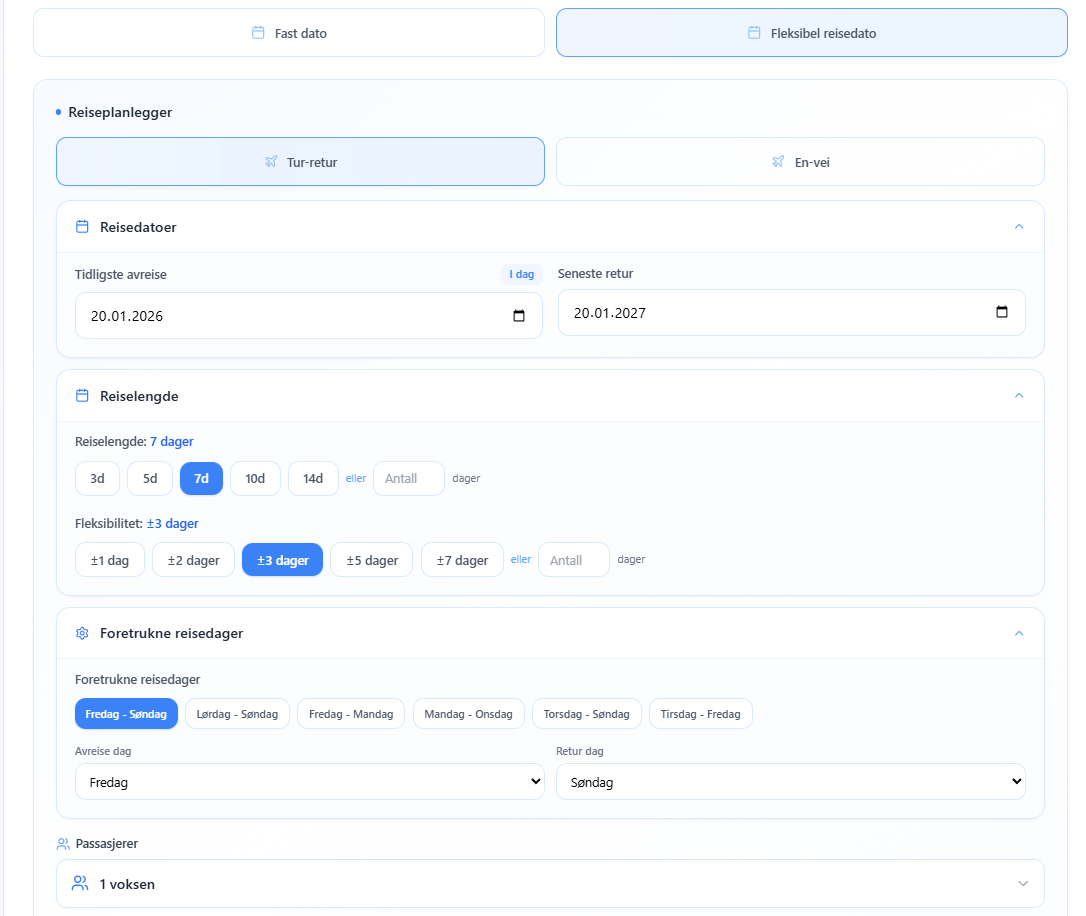Collapse the Reisedatoer section chevron

click(1019, 226)
